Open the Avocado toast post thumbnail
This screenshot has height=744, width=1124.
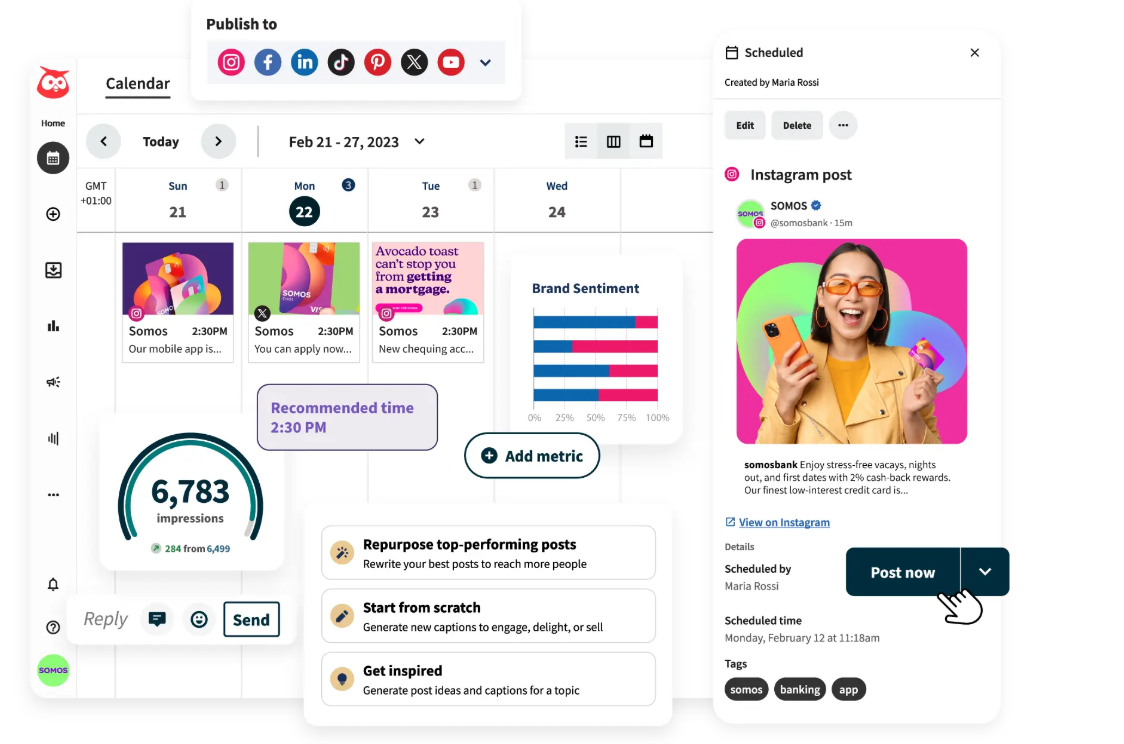click(427, 279)
